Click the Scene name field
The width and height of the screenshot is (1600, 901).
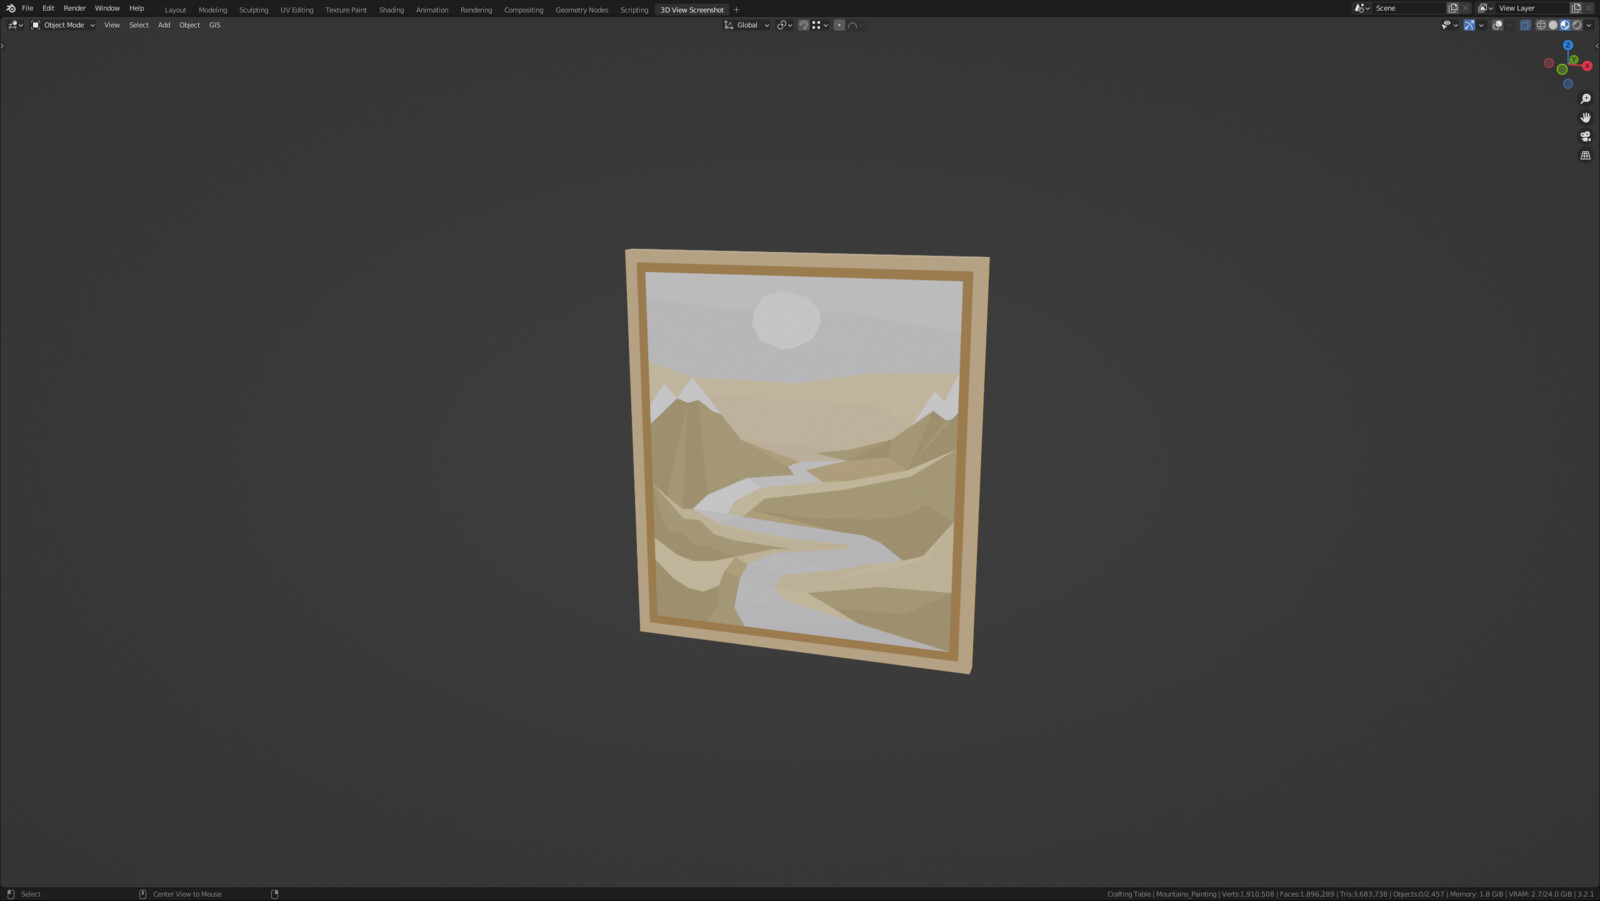tap(1408, 8)
